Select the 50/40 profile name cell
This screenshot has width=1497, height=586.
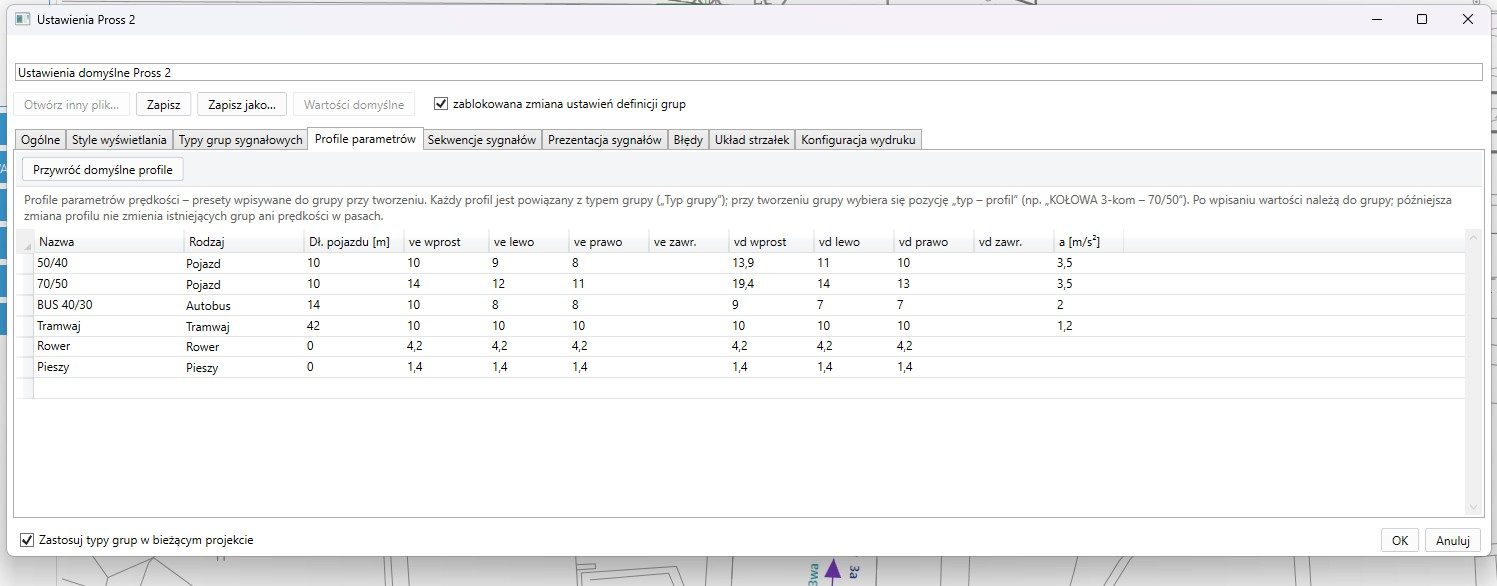point(109,263)
